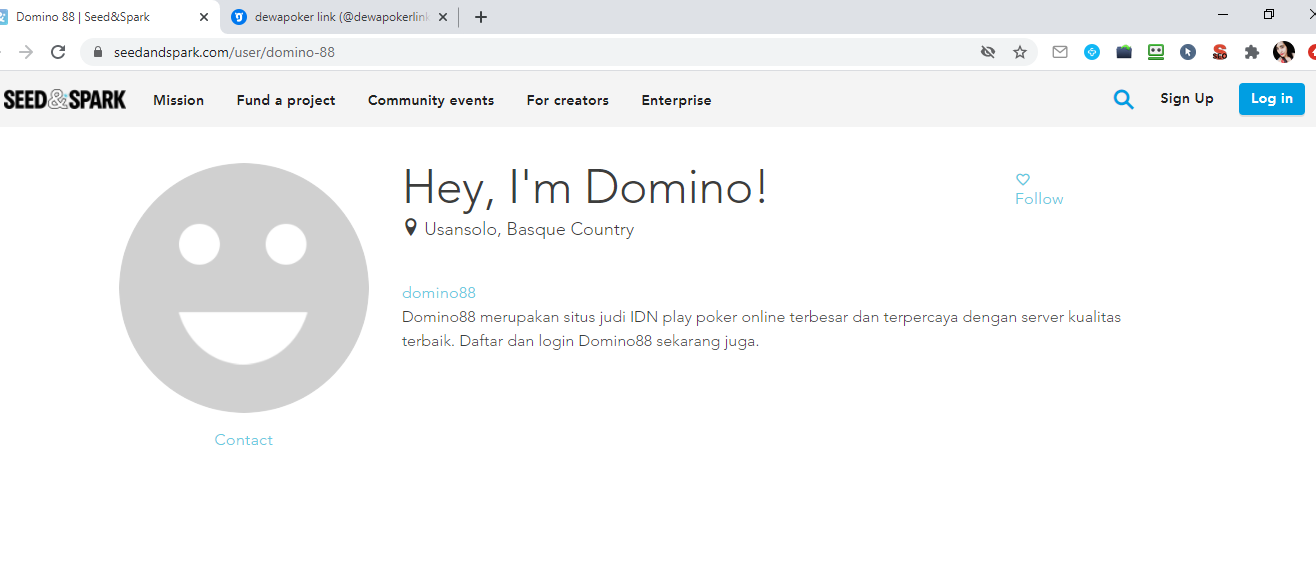
Task: Open the For creators menu
Action: pos(567,100)
